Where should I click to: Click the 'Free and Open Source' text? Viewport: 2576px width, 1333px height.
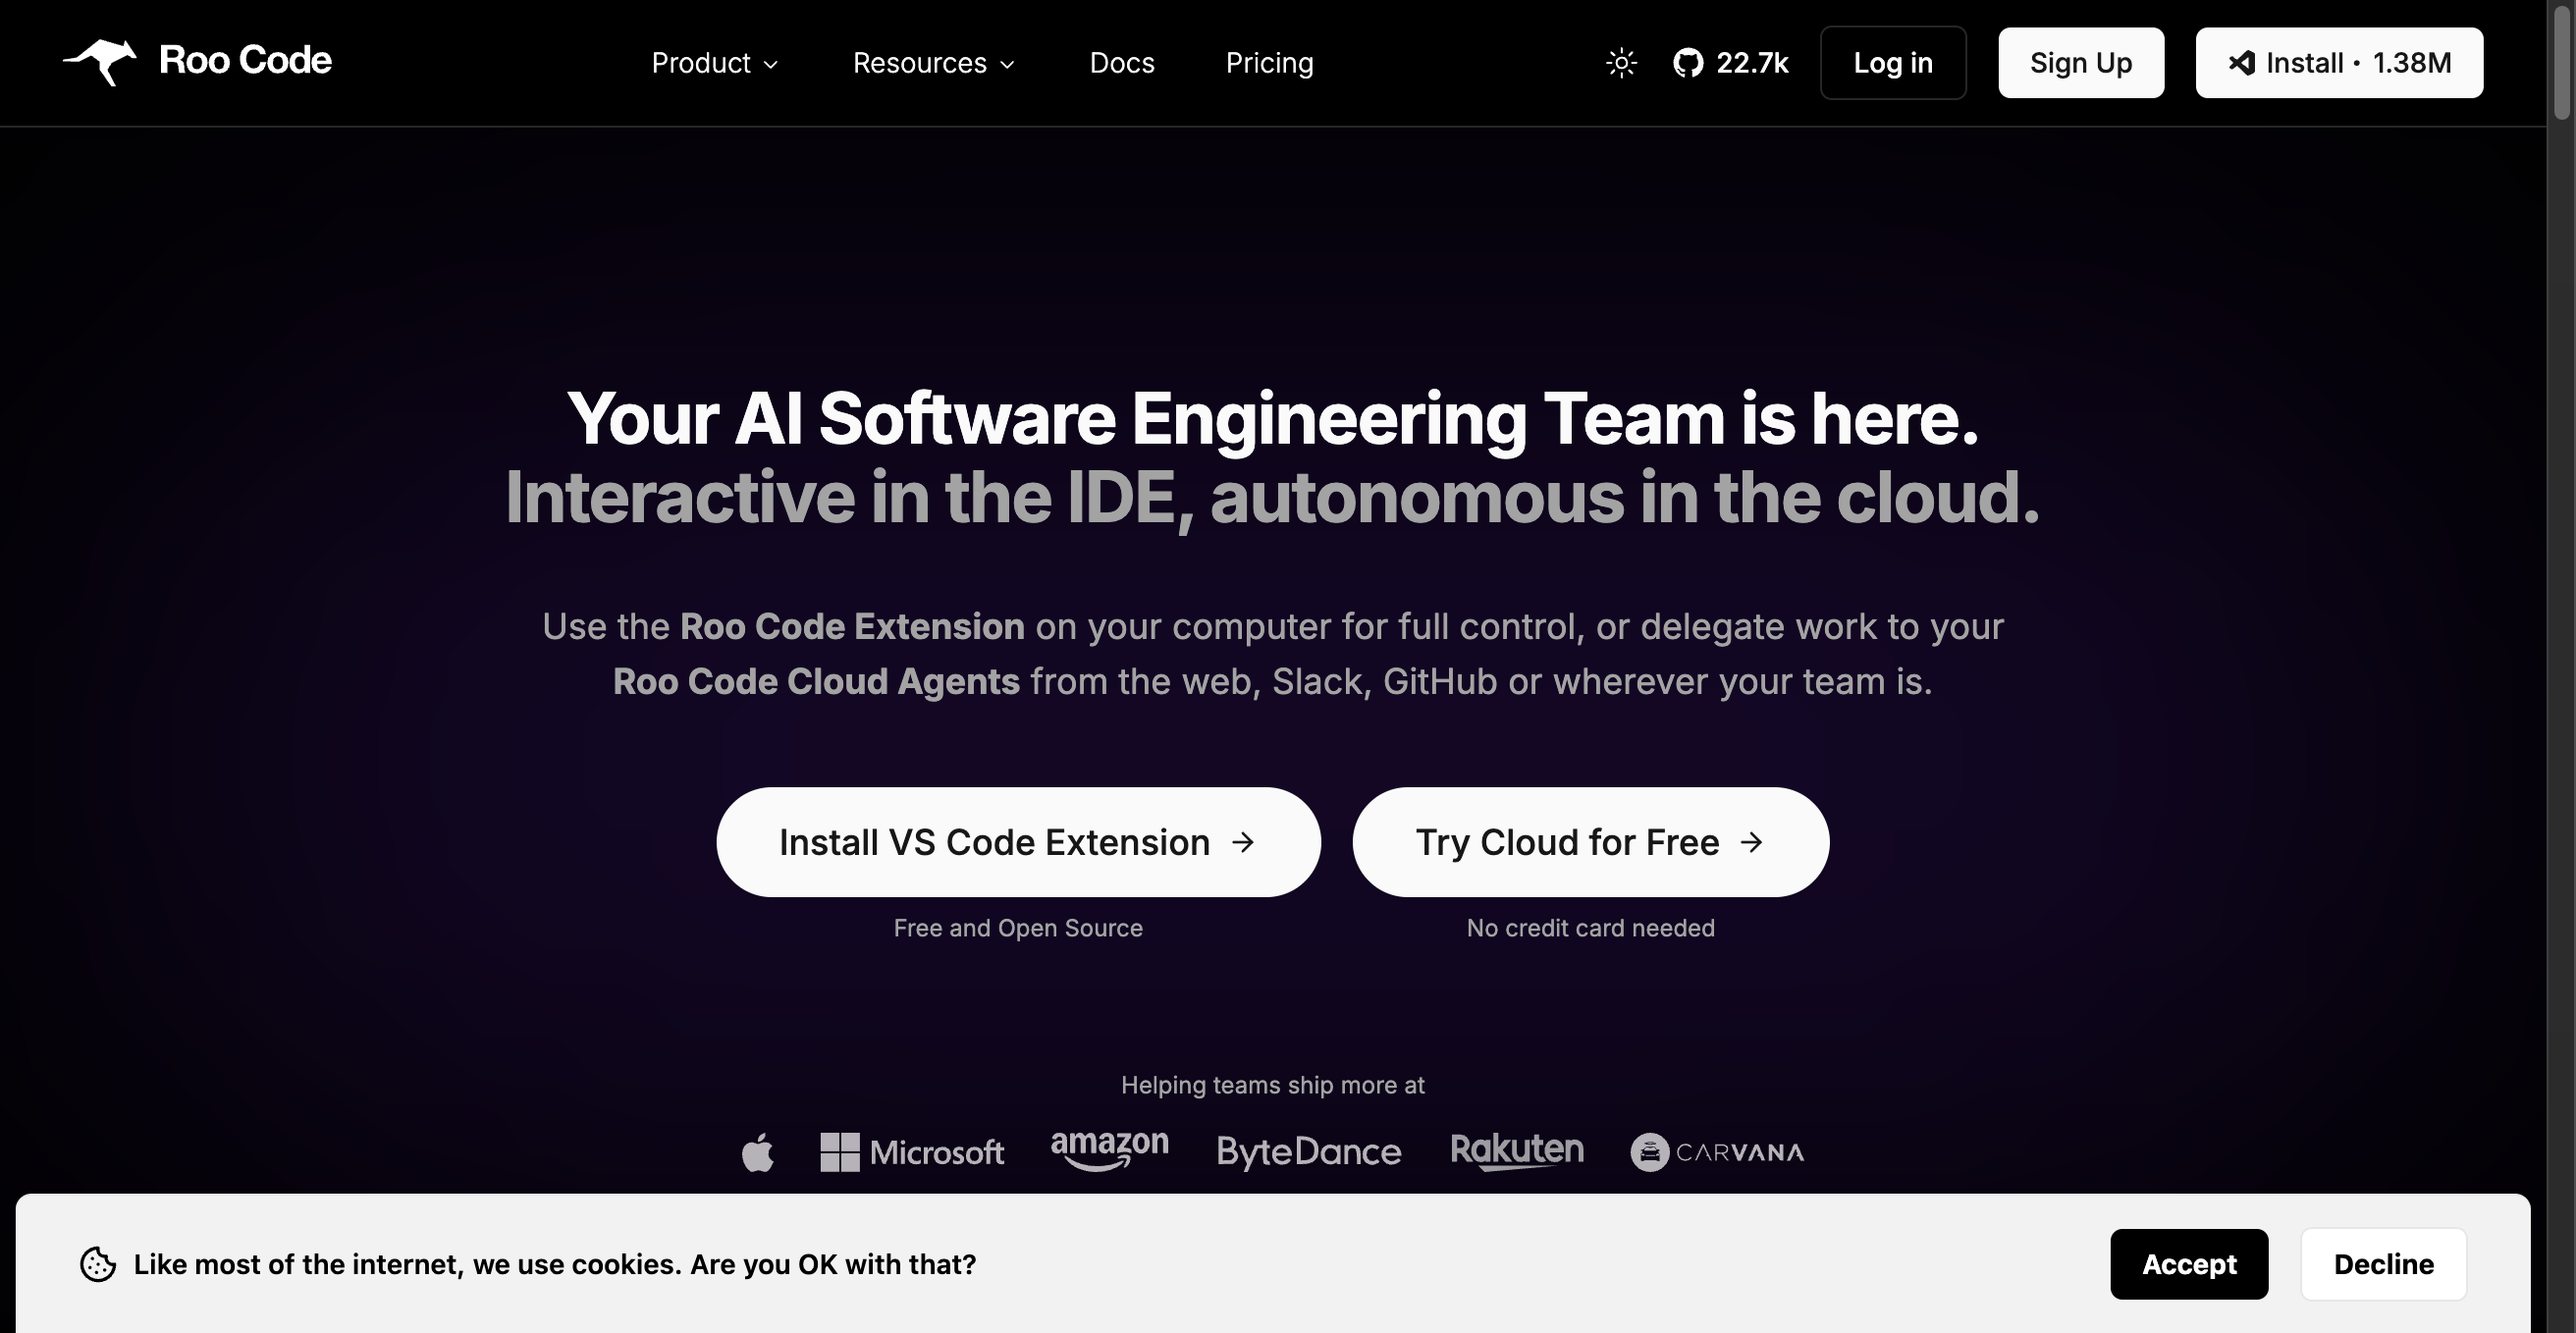1018,928
